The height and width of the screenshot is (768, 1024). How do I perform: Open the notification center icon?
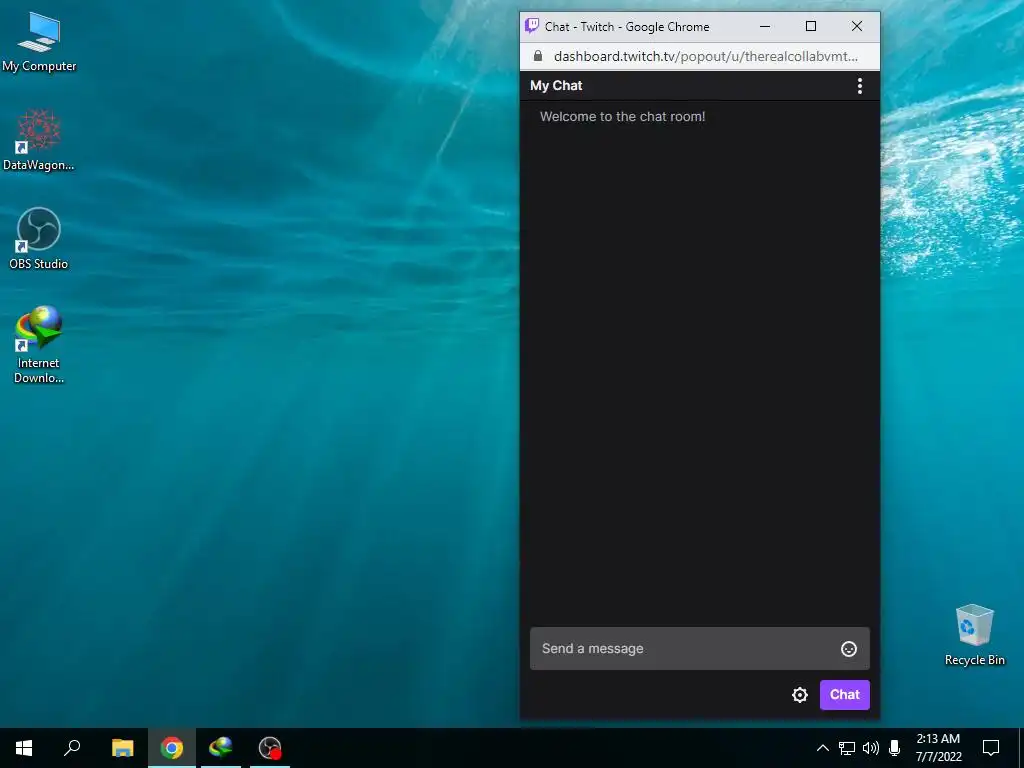(991, 748)
